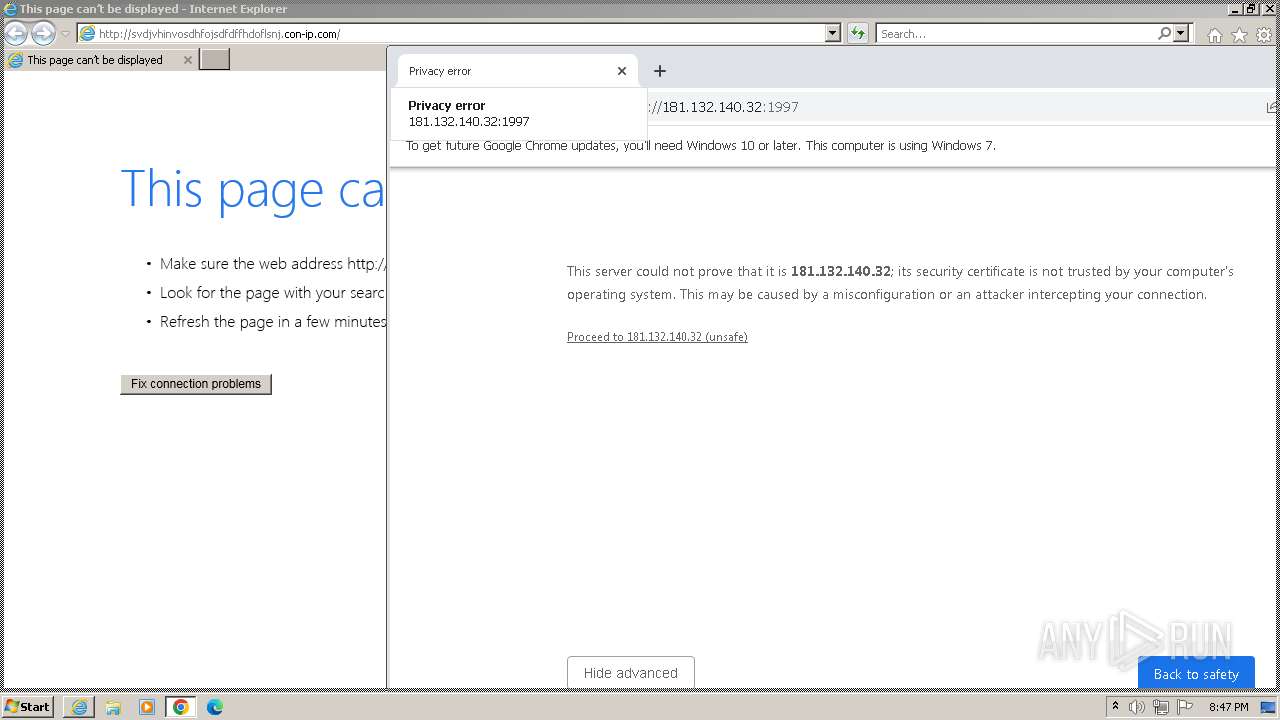Click 'Refresh the page in a few minutes' text
1280x720 pixels.
click(273, 322)
